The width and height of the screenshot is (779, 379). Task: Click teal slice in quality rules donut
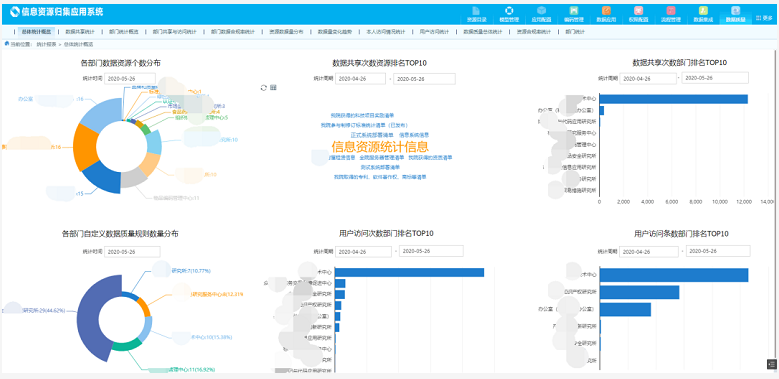(x=127, y=346)
